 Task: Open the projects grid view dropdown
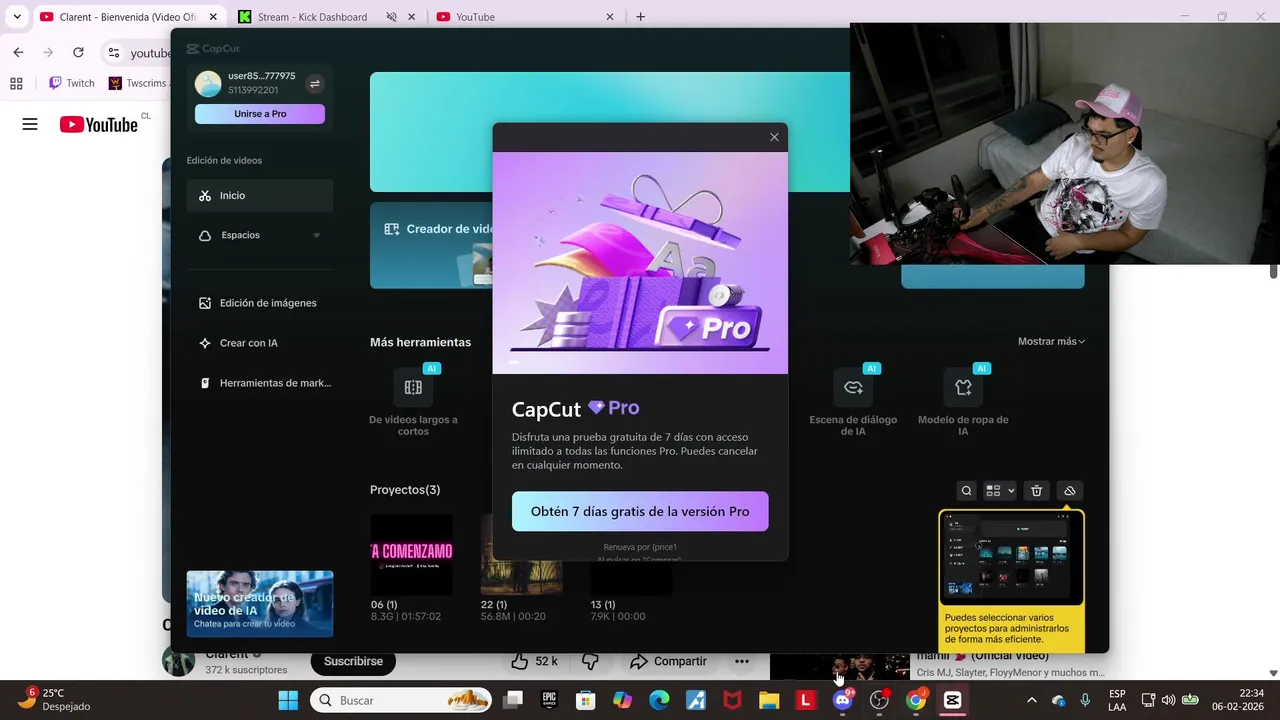(x=1000, y=491)
